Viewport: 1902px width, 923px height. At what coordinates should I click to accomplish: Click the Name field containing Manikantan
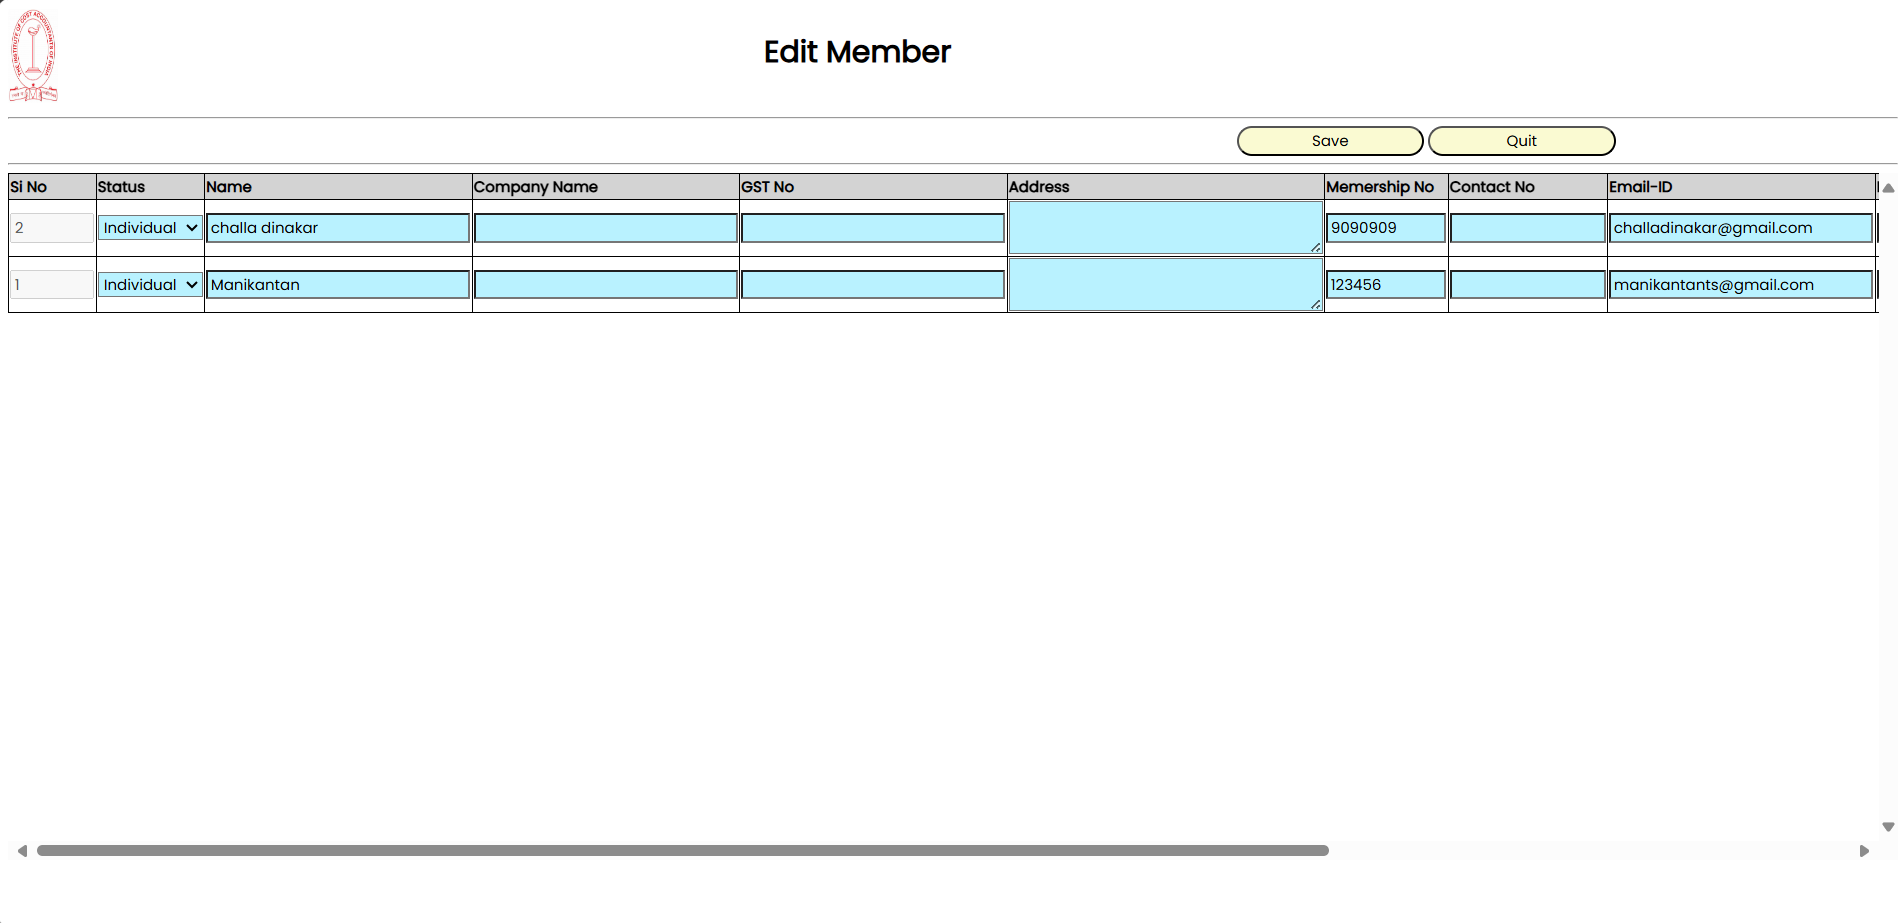(338, 285)
